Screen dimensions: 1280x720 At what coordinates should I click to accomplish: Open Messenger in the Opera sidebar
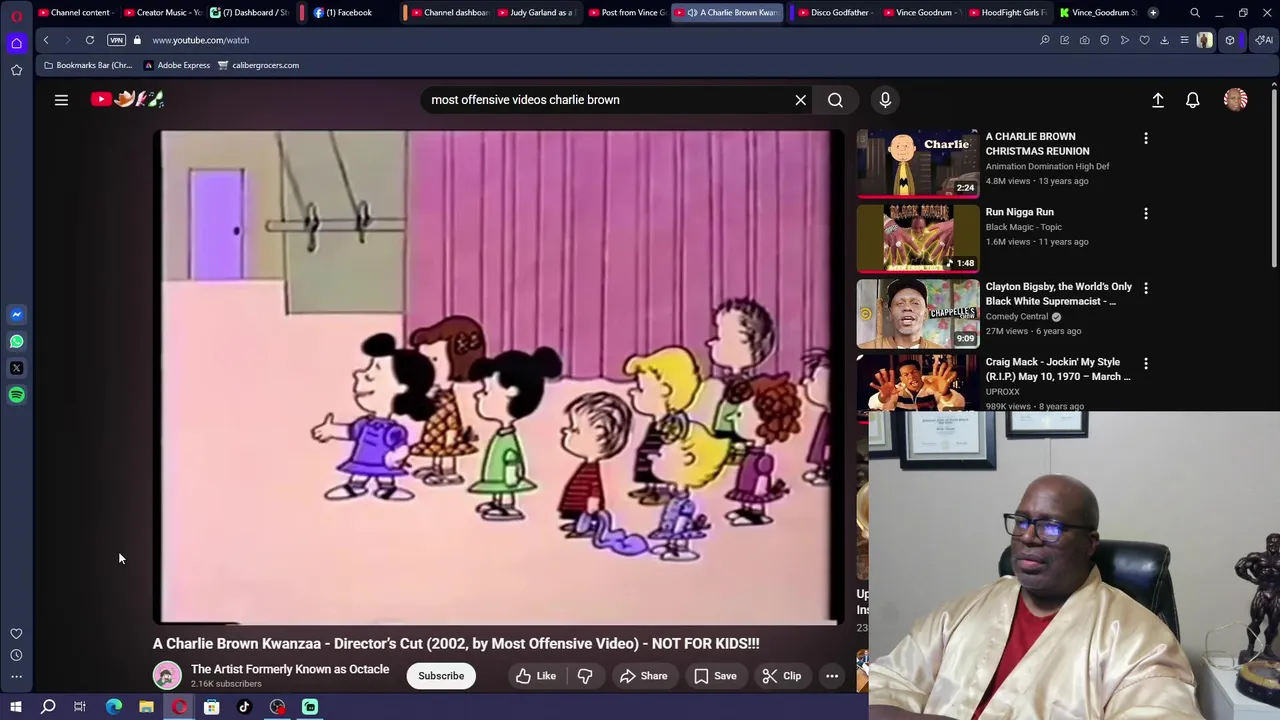(x=16, y=314)
